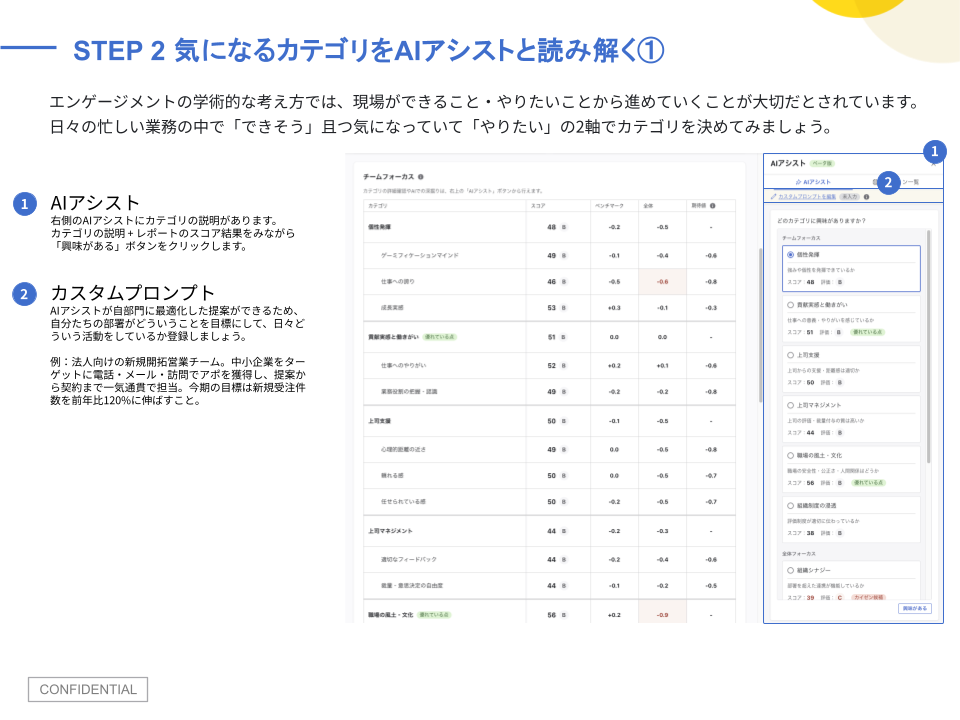Click info icon beside チームフォーカス heading
960x720 pixels.
click(x=421, y=177)
